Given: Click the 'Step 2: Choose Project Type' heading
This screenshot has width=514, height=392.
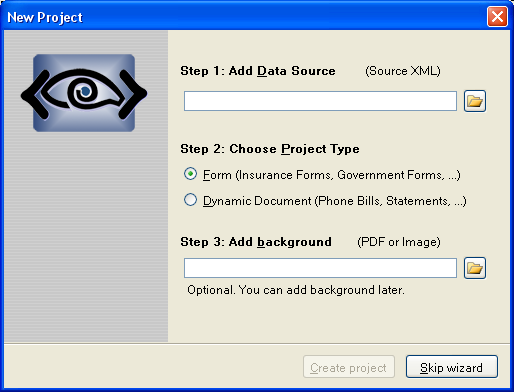Looking at the screenshot, I should [x=270, y=149].
